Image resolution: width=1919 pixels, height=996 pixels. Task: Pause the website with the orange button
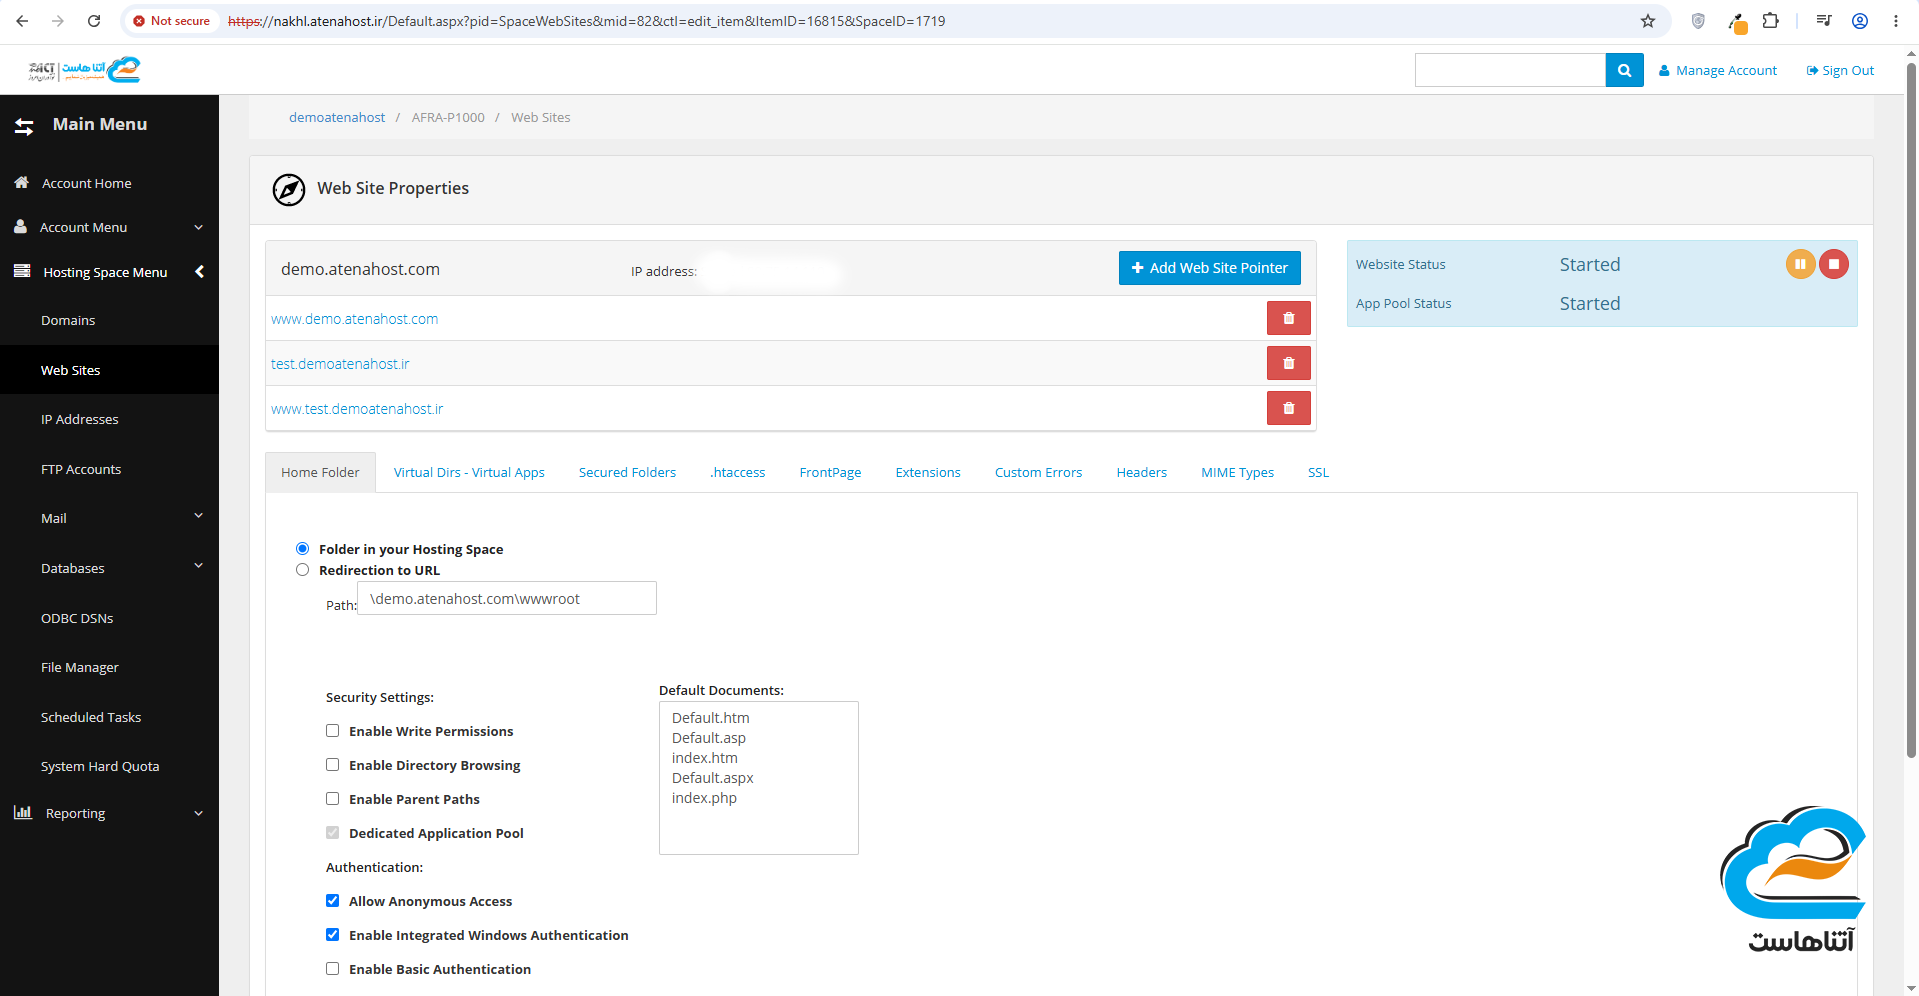point(1800,264)
